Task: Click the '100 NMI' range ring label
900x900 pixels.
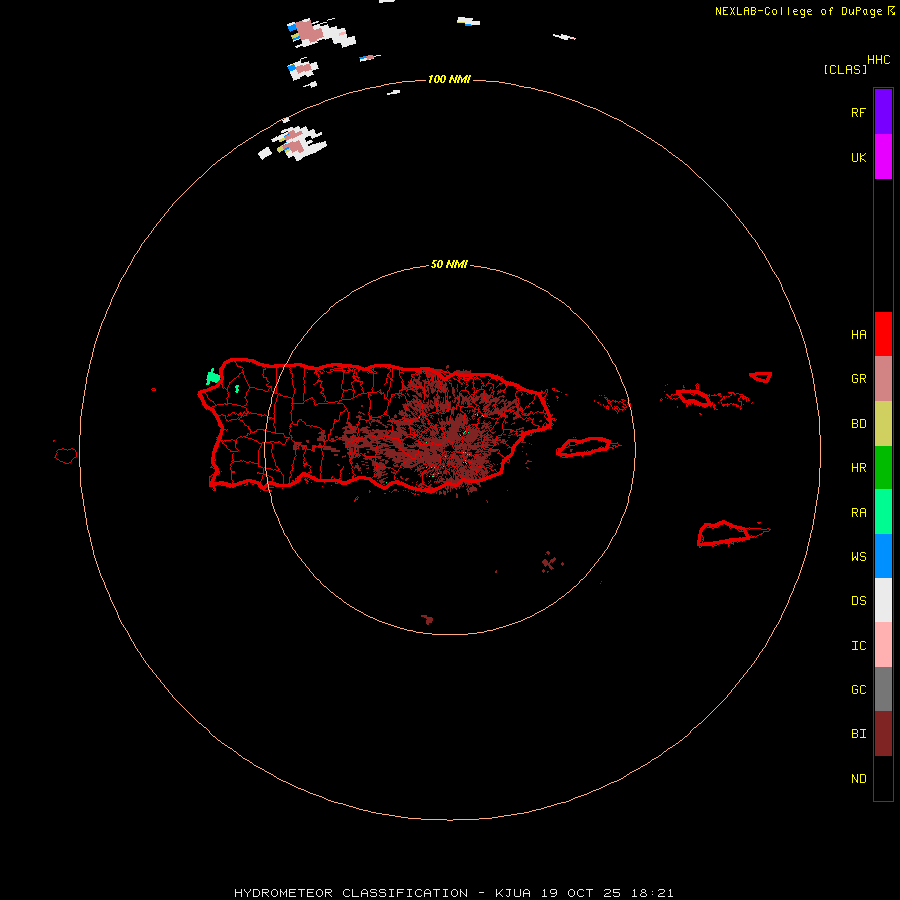Action: pos(449,79)
